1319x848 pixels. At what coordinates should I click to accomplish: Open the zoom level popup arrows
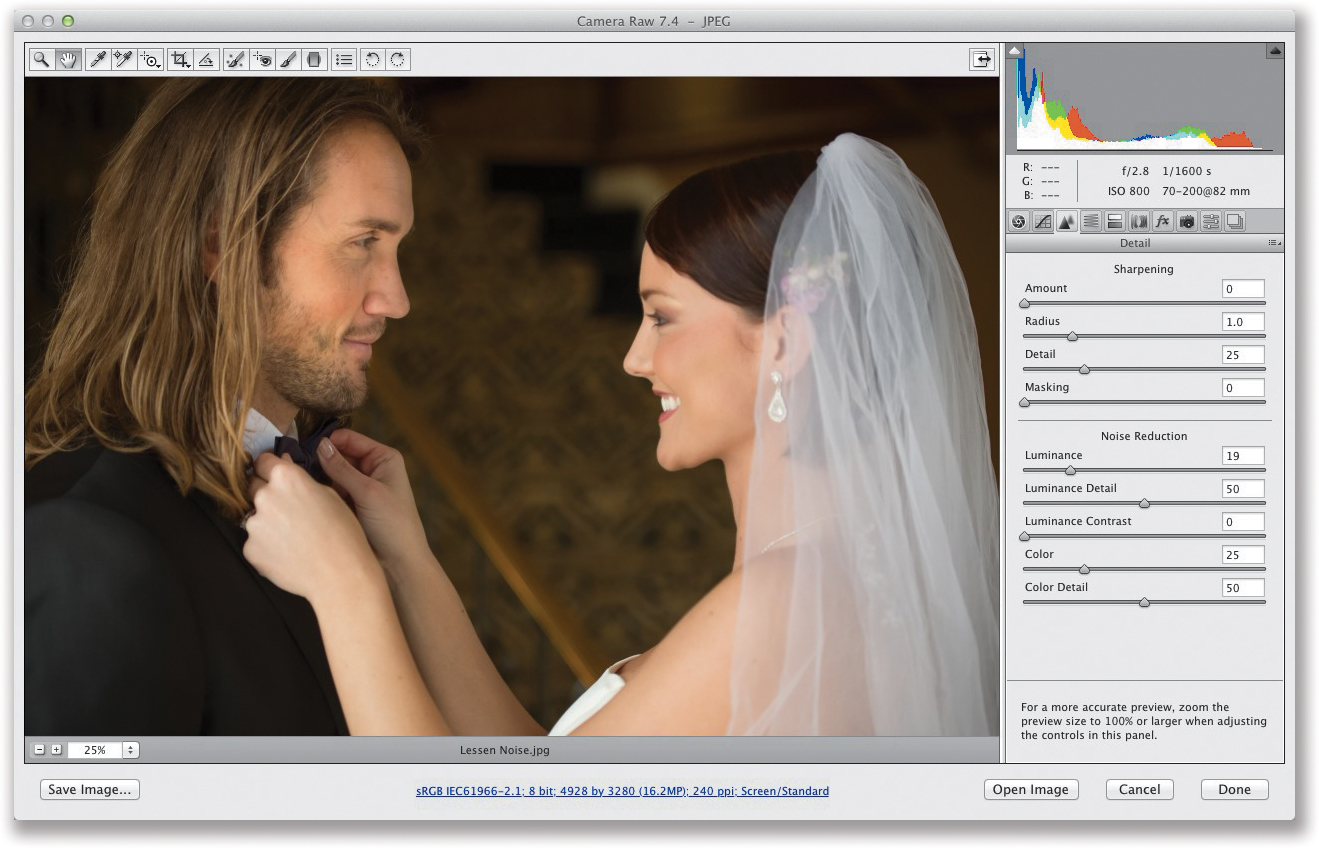[x=131, y=750]
